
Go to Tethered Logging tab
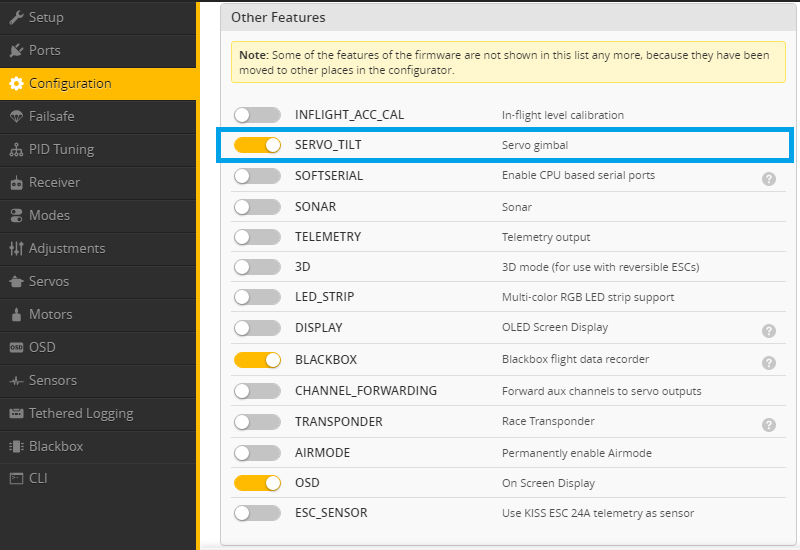(x=80, y=413)
